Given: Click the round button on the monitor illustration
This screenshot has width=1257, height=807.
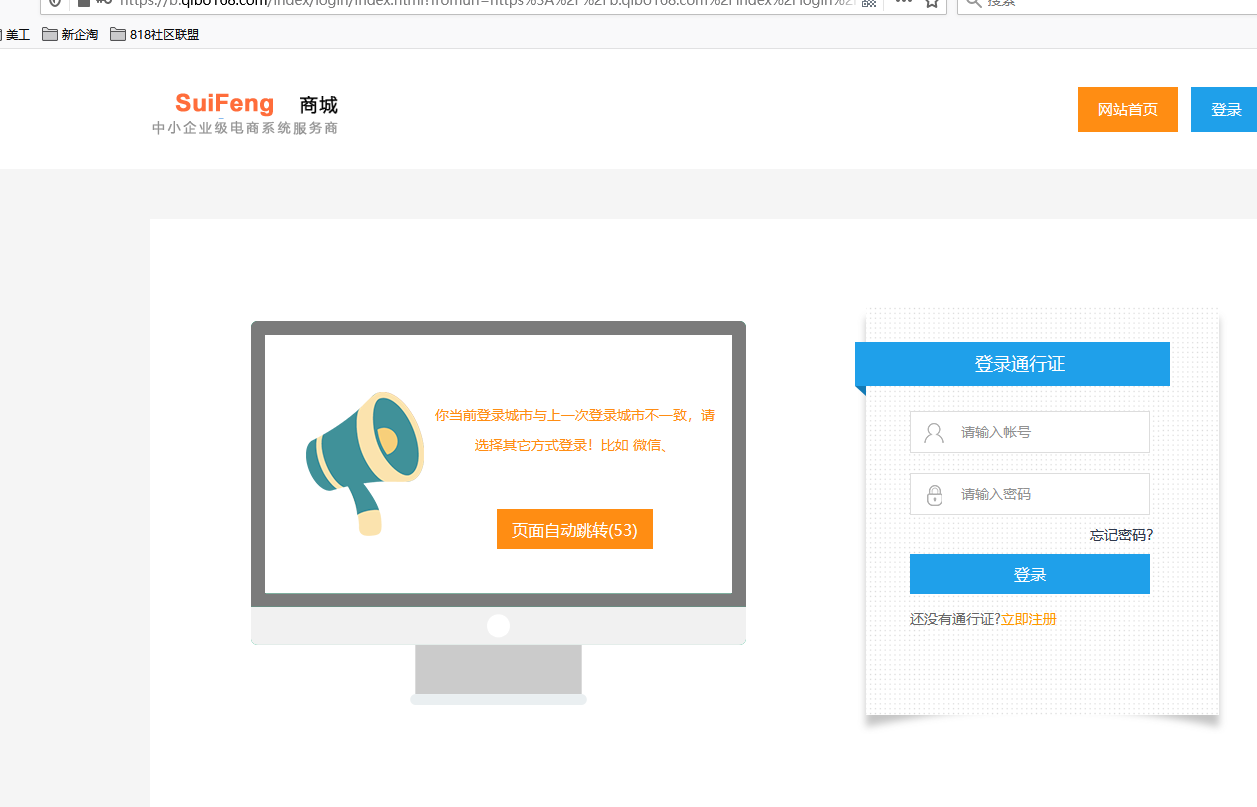Looking at the screenshot, I should (x=498, y=626).
